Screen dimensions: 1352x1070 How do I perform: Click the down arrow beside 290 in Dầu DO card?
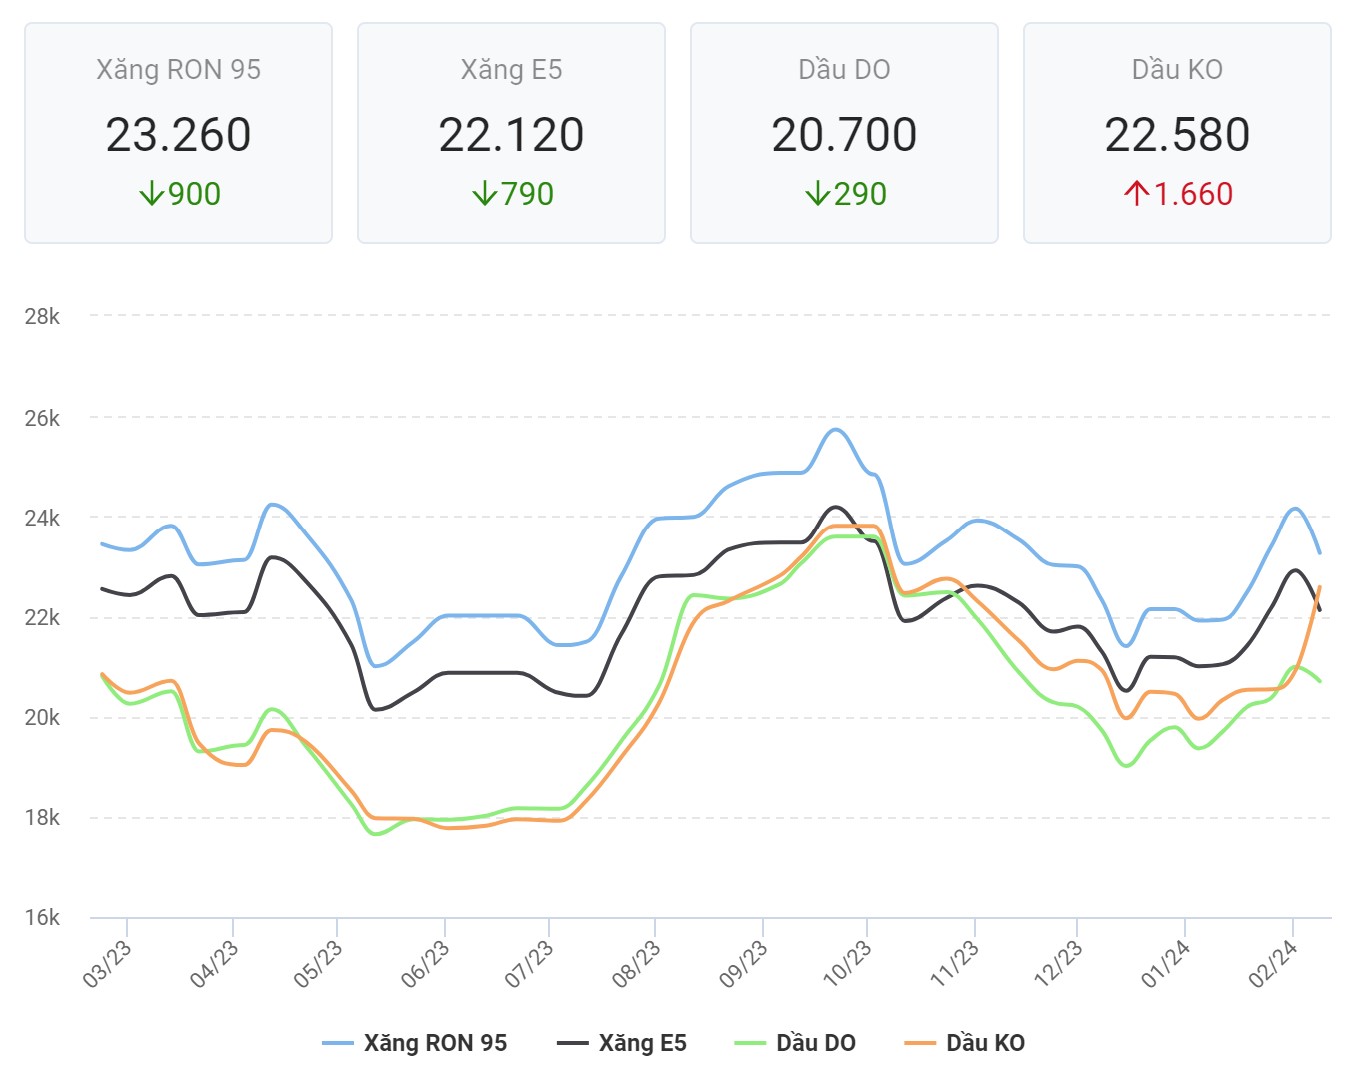(x=817, y=193)
